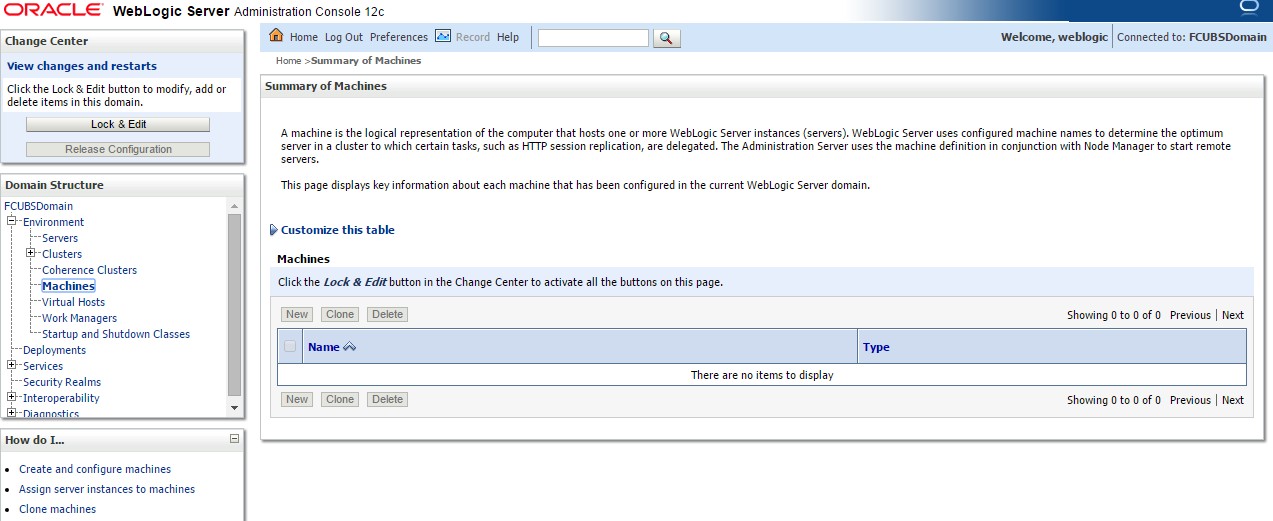The height and width of the screenshot is (521, 1273).
Task: Click the Release Configuration button
Action: pos(118,150)
